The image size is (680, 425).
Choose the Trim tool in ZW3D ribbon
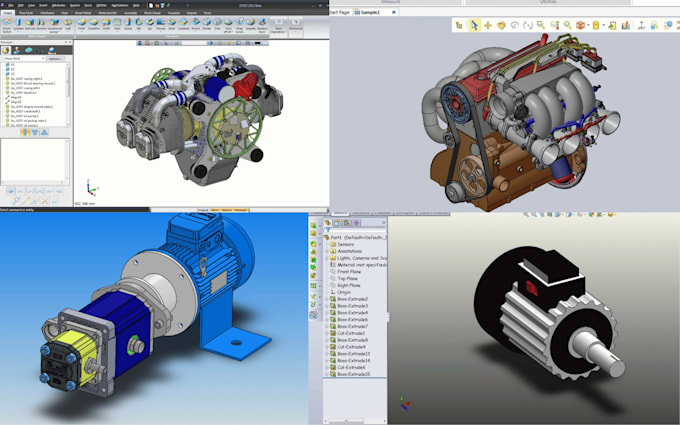click(x=217, y=24)
